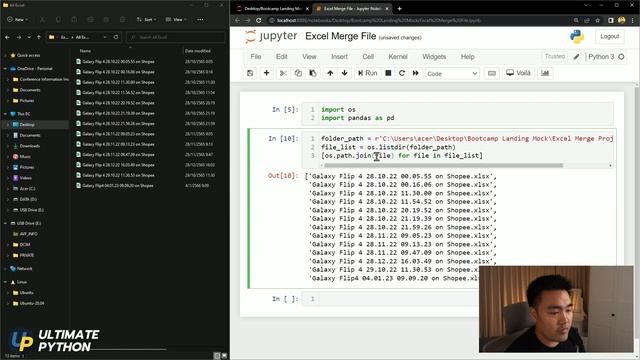Open the Sort dropdown in File Explorer
The image size is (640, 360).
(x=146, y=20)
